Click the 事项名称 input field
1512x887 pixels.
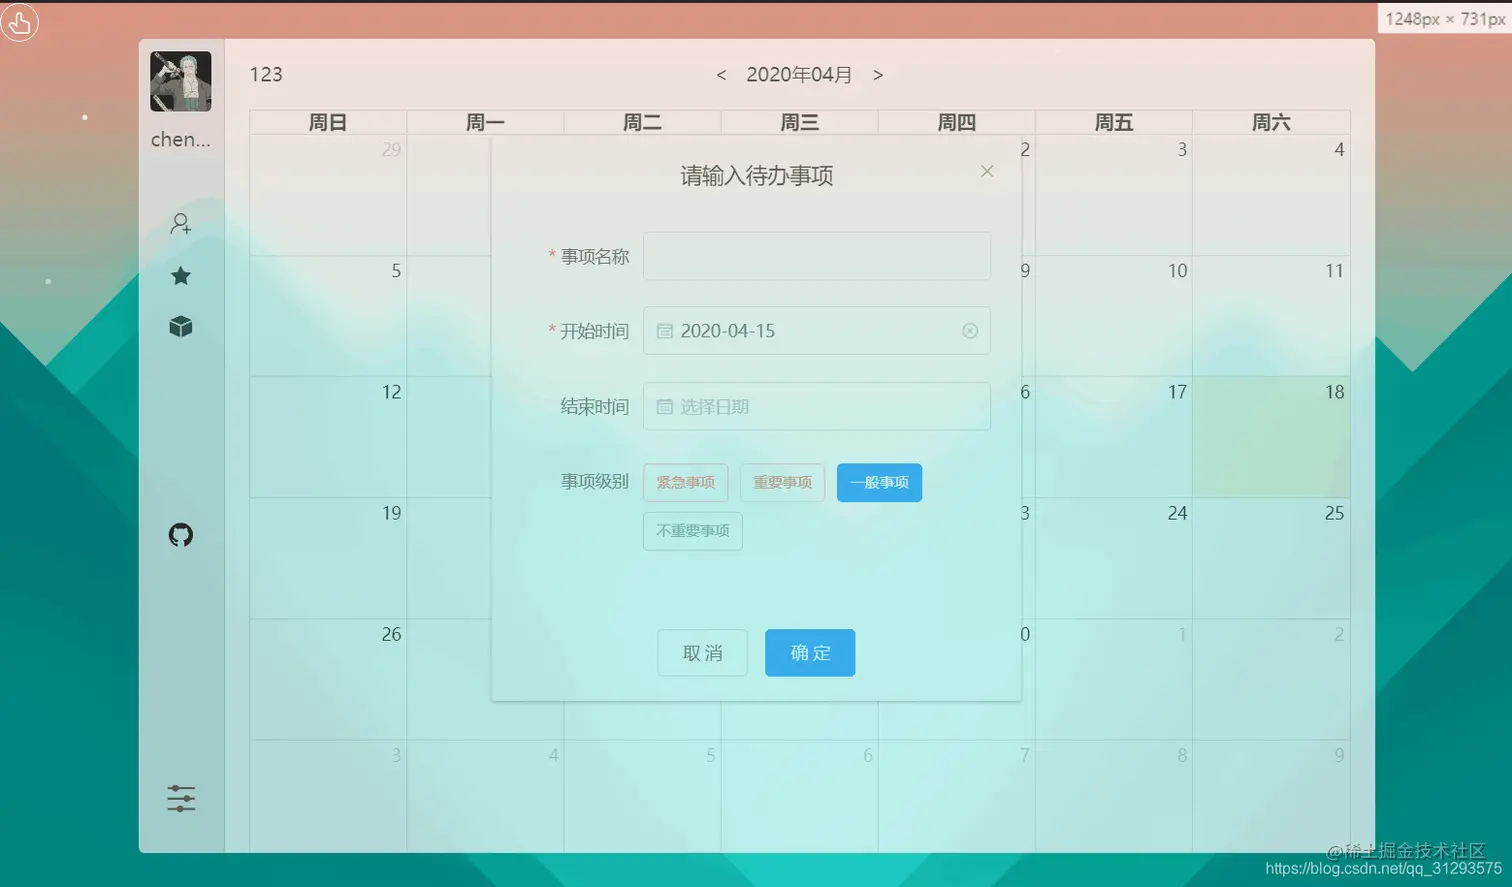(816, 256)
